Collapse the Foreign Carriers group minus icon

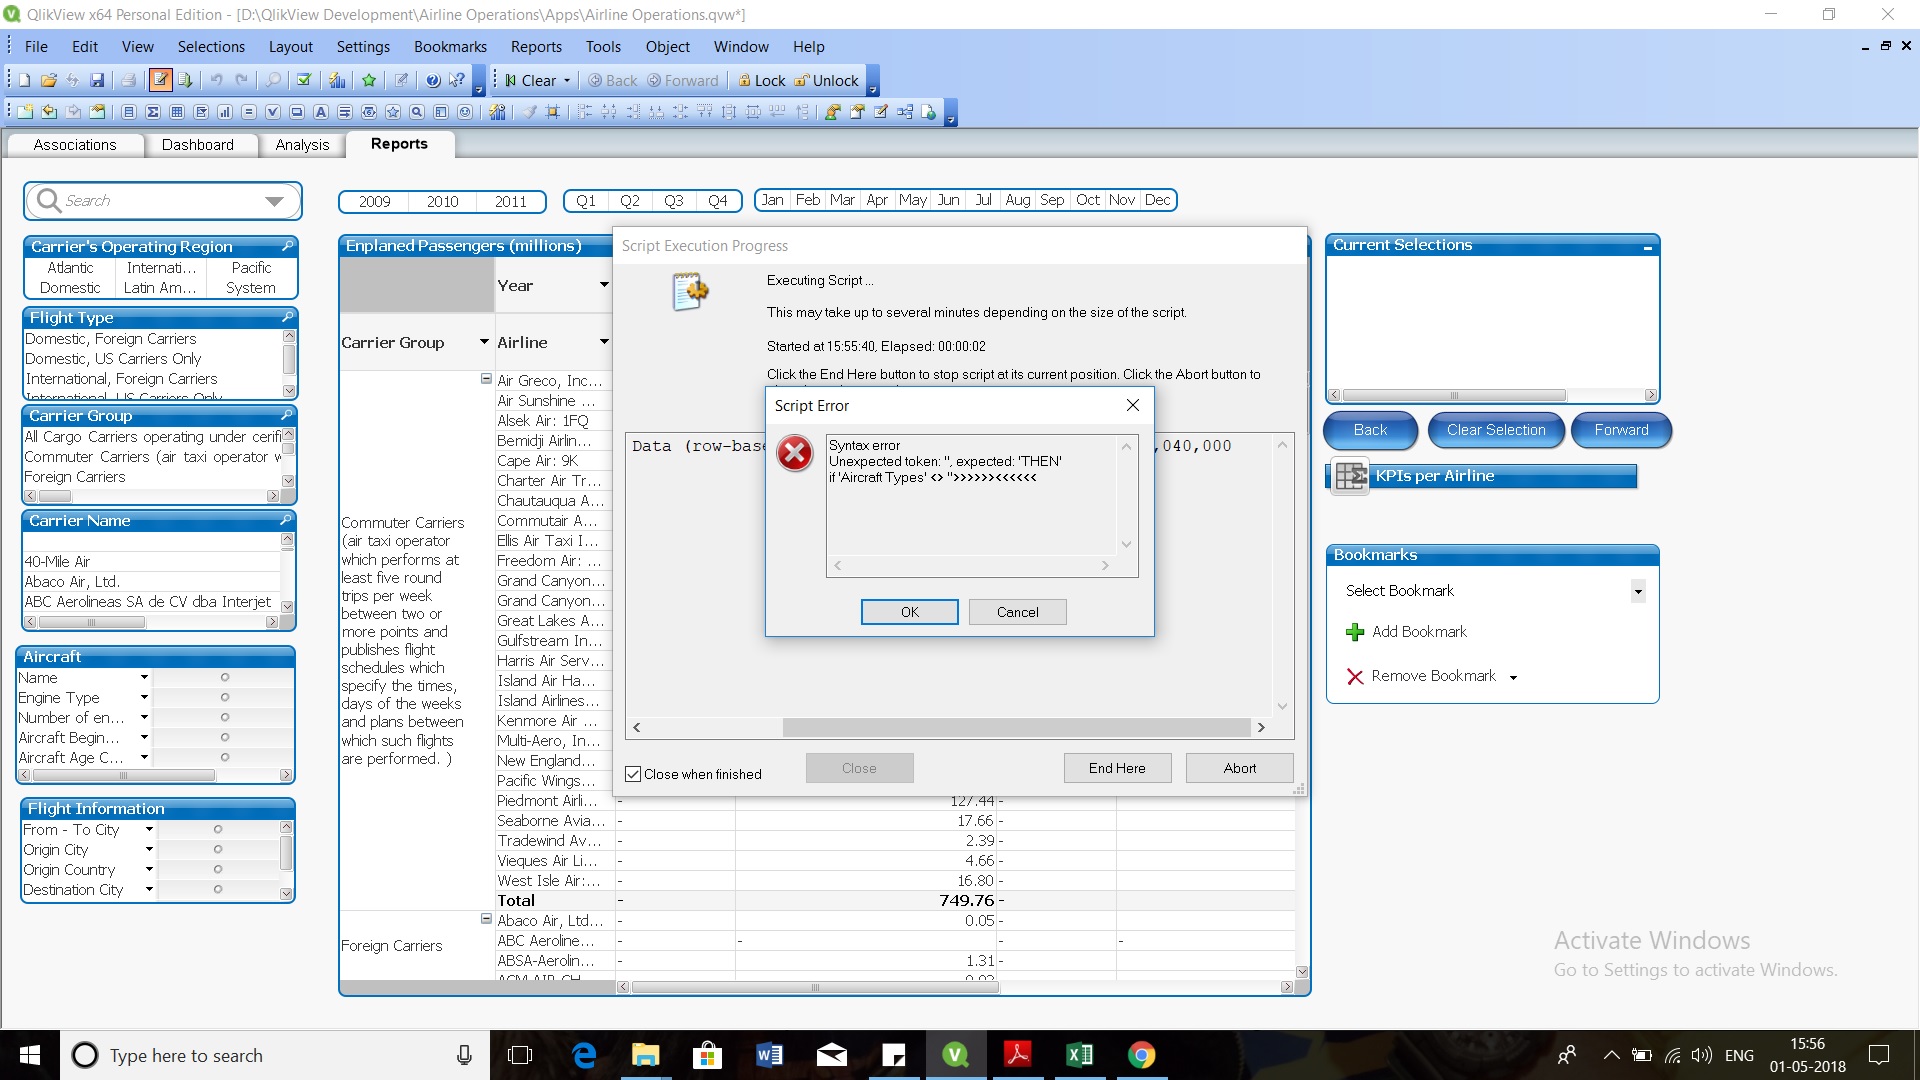click(486, 919)
